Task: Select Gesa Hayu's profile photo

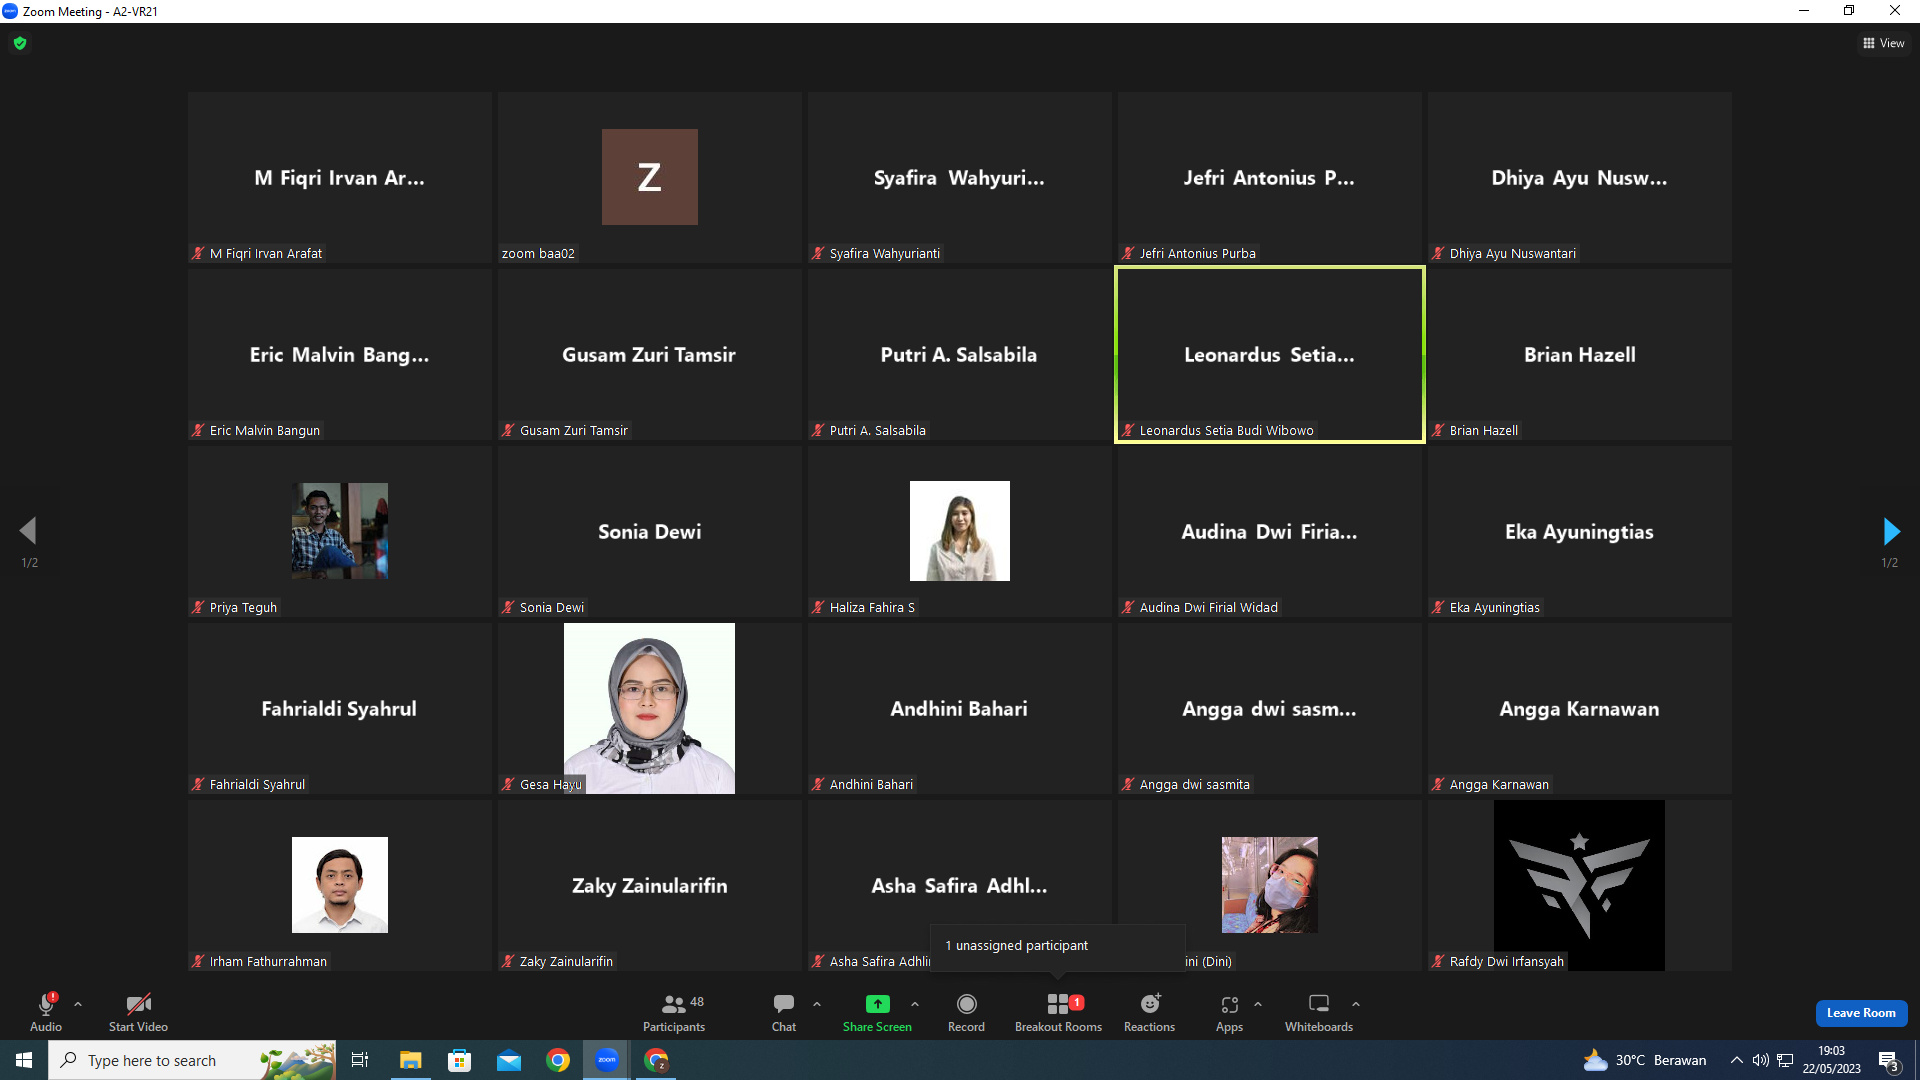Action: tap(649, 708)
